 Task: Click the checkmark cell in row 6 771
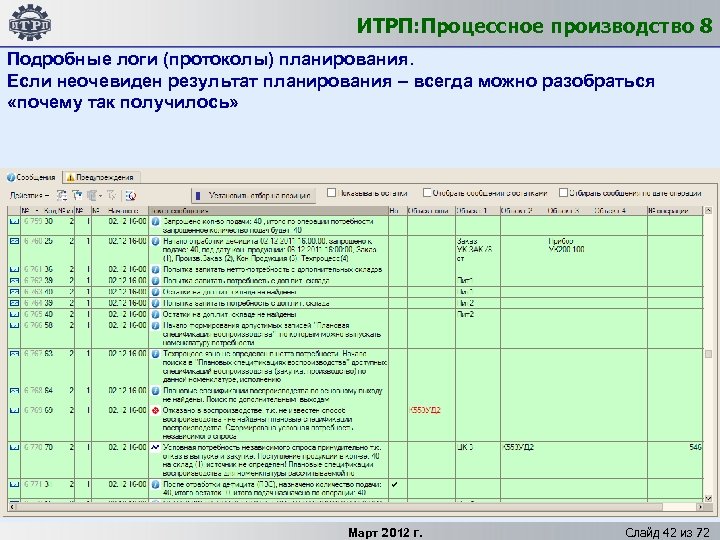[x=394, y=484]
